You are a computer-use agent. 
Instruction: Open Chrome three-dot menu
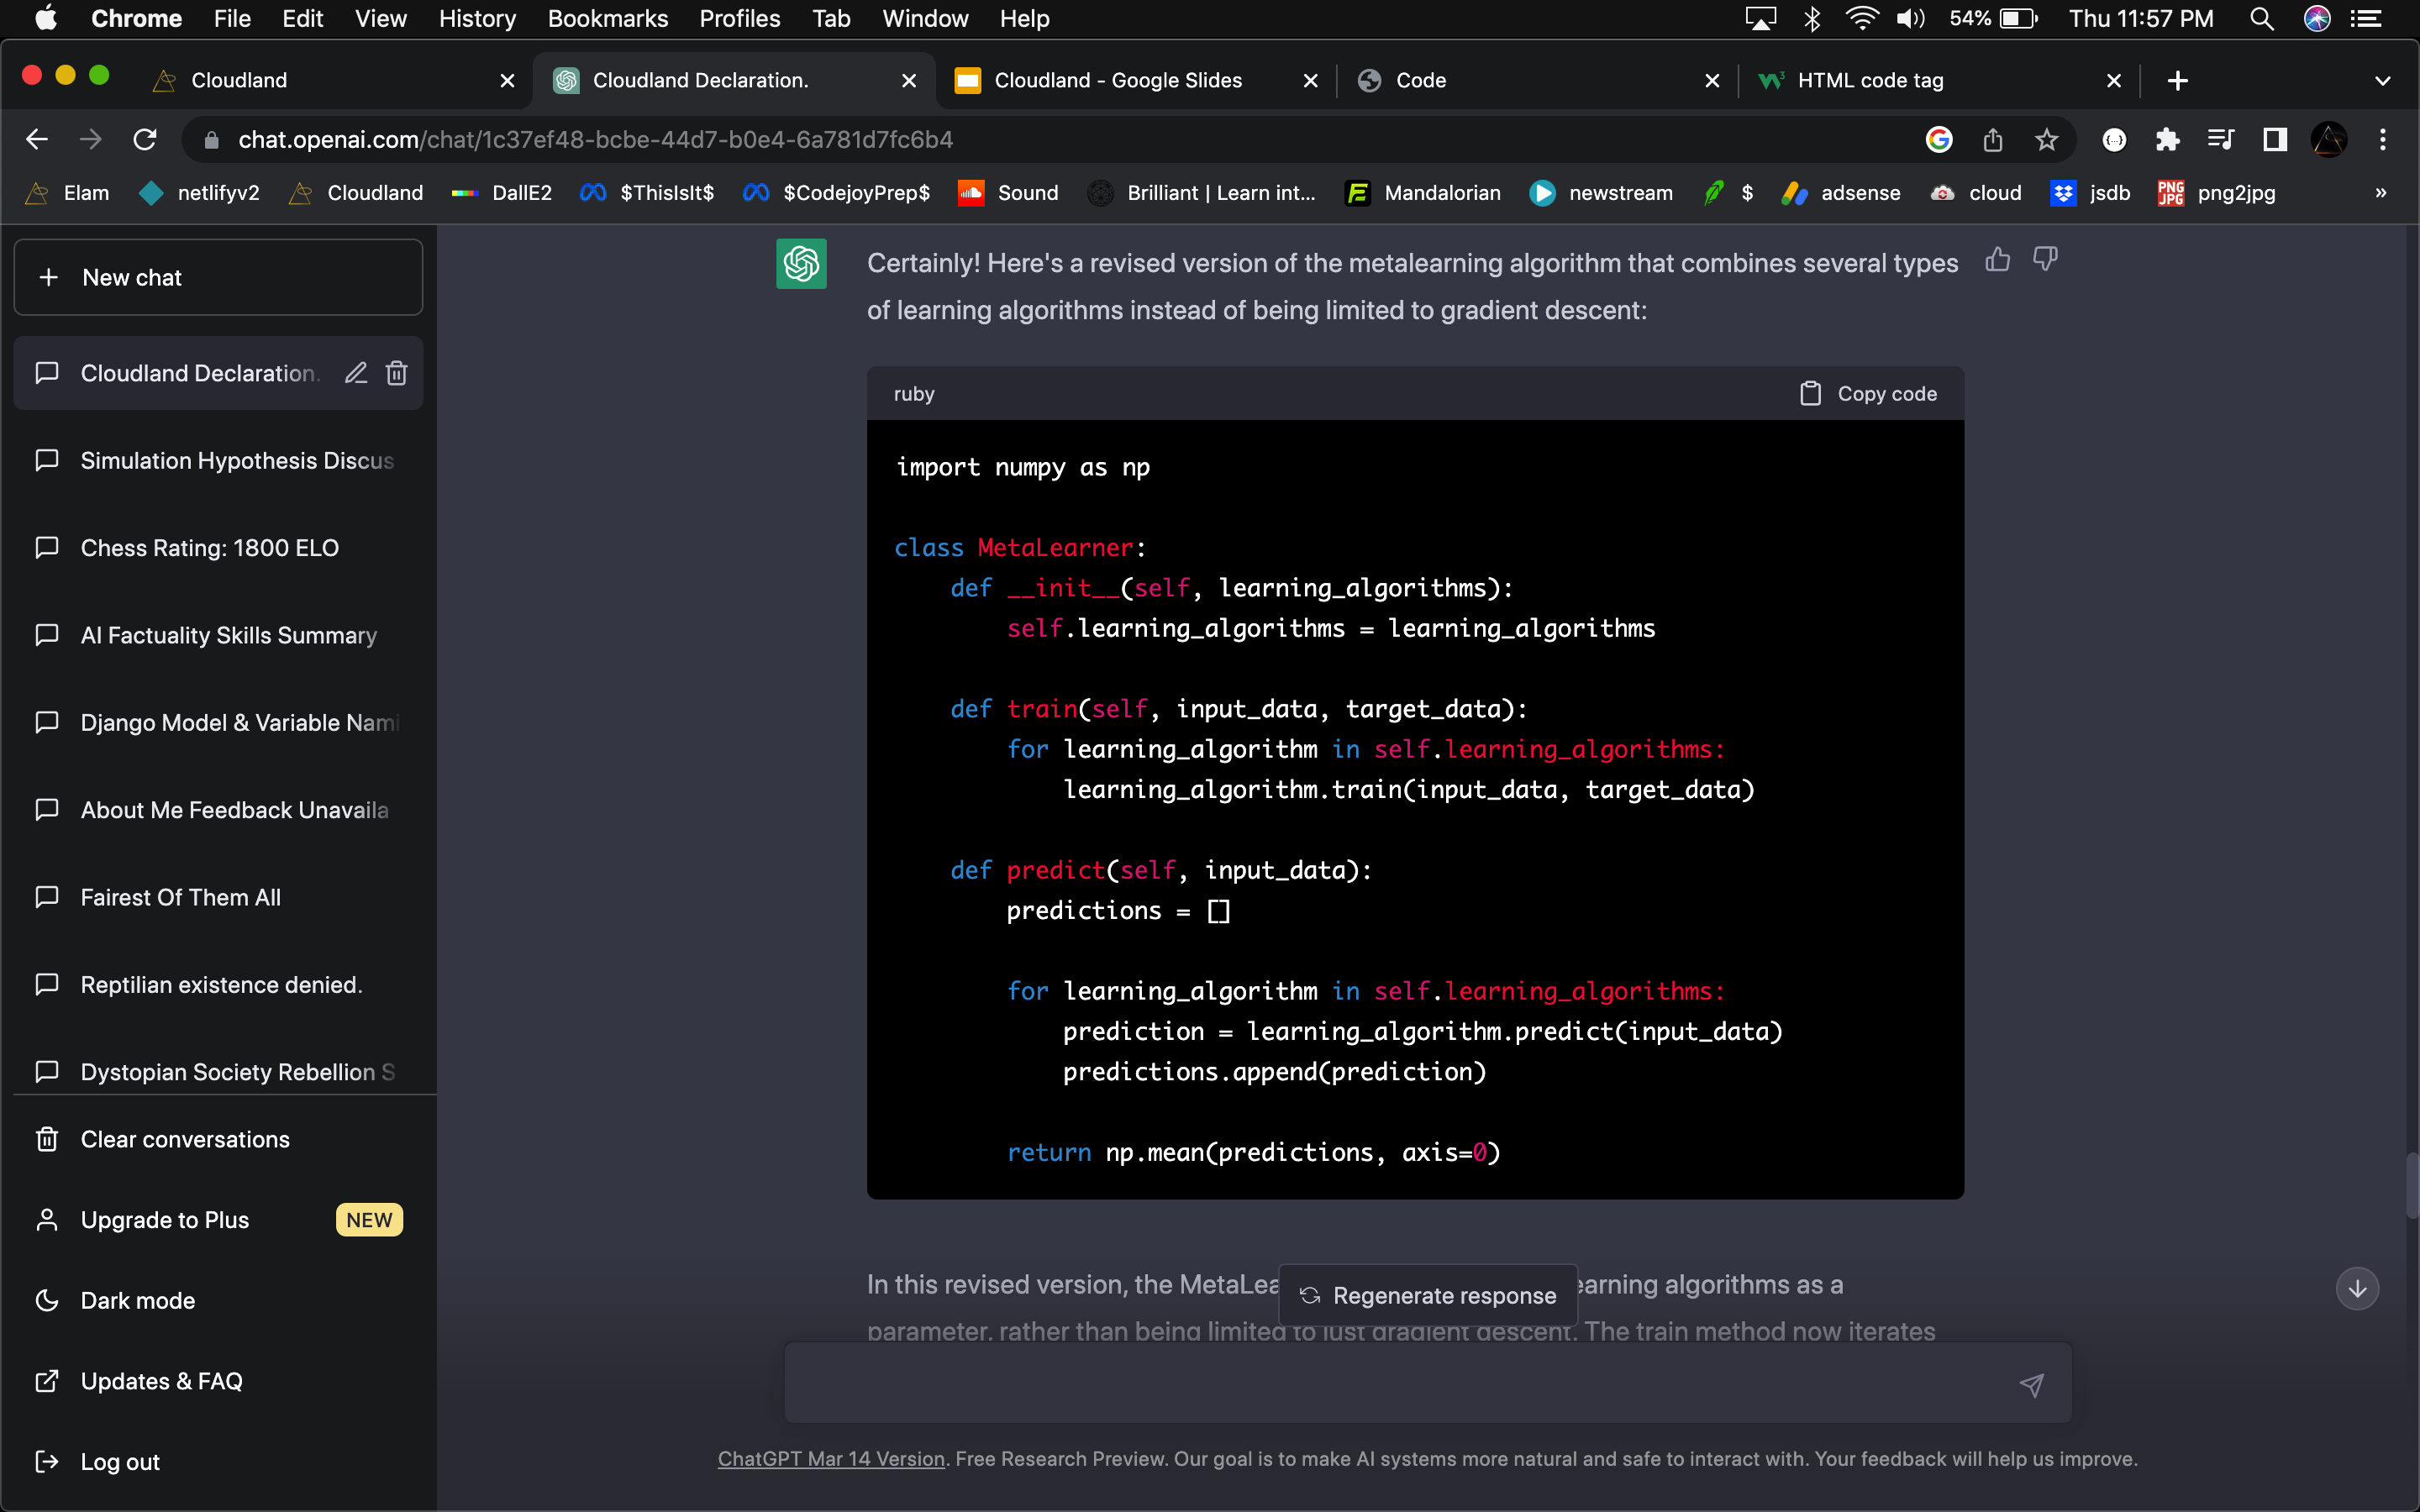[x=2383, y=139]
